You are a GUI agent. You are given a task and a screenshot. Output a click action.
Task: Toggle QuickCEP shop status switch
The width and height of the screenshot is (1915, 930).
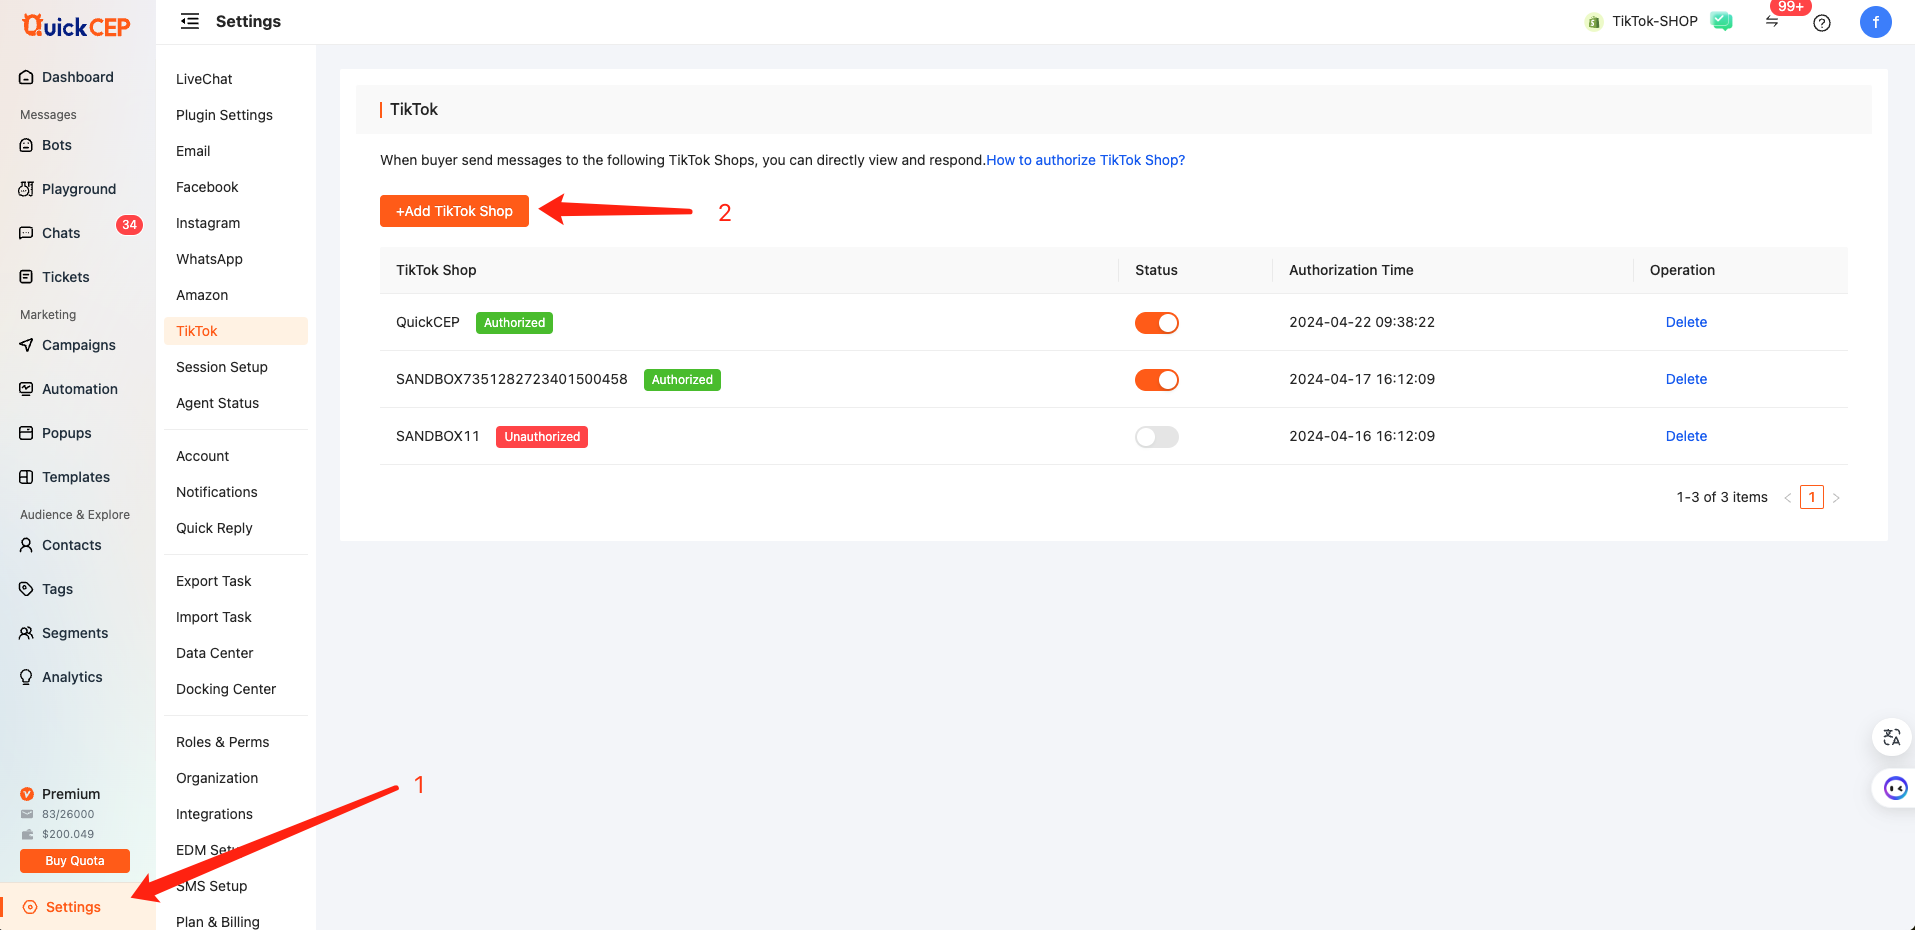(x=1156, y=323)
